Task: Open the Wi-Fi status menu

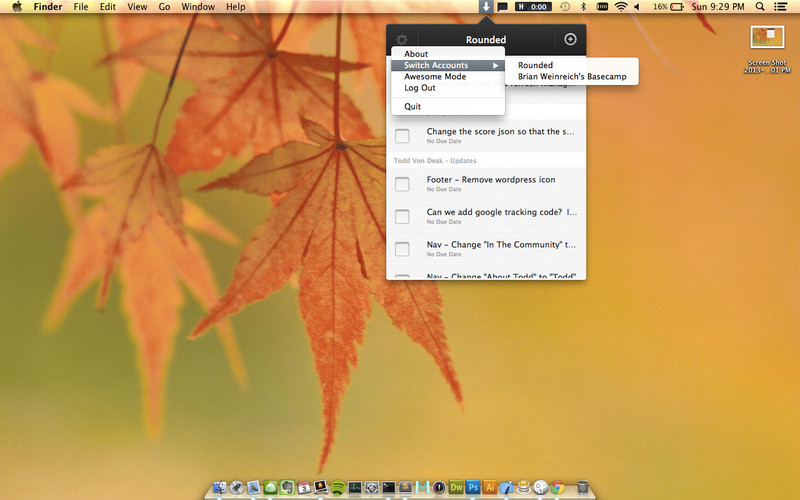Action: (621, 7)
